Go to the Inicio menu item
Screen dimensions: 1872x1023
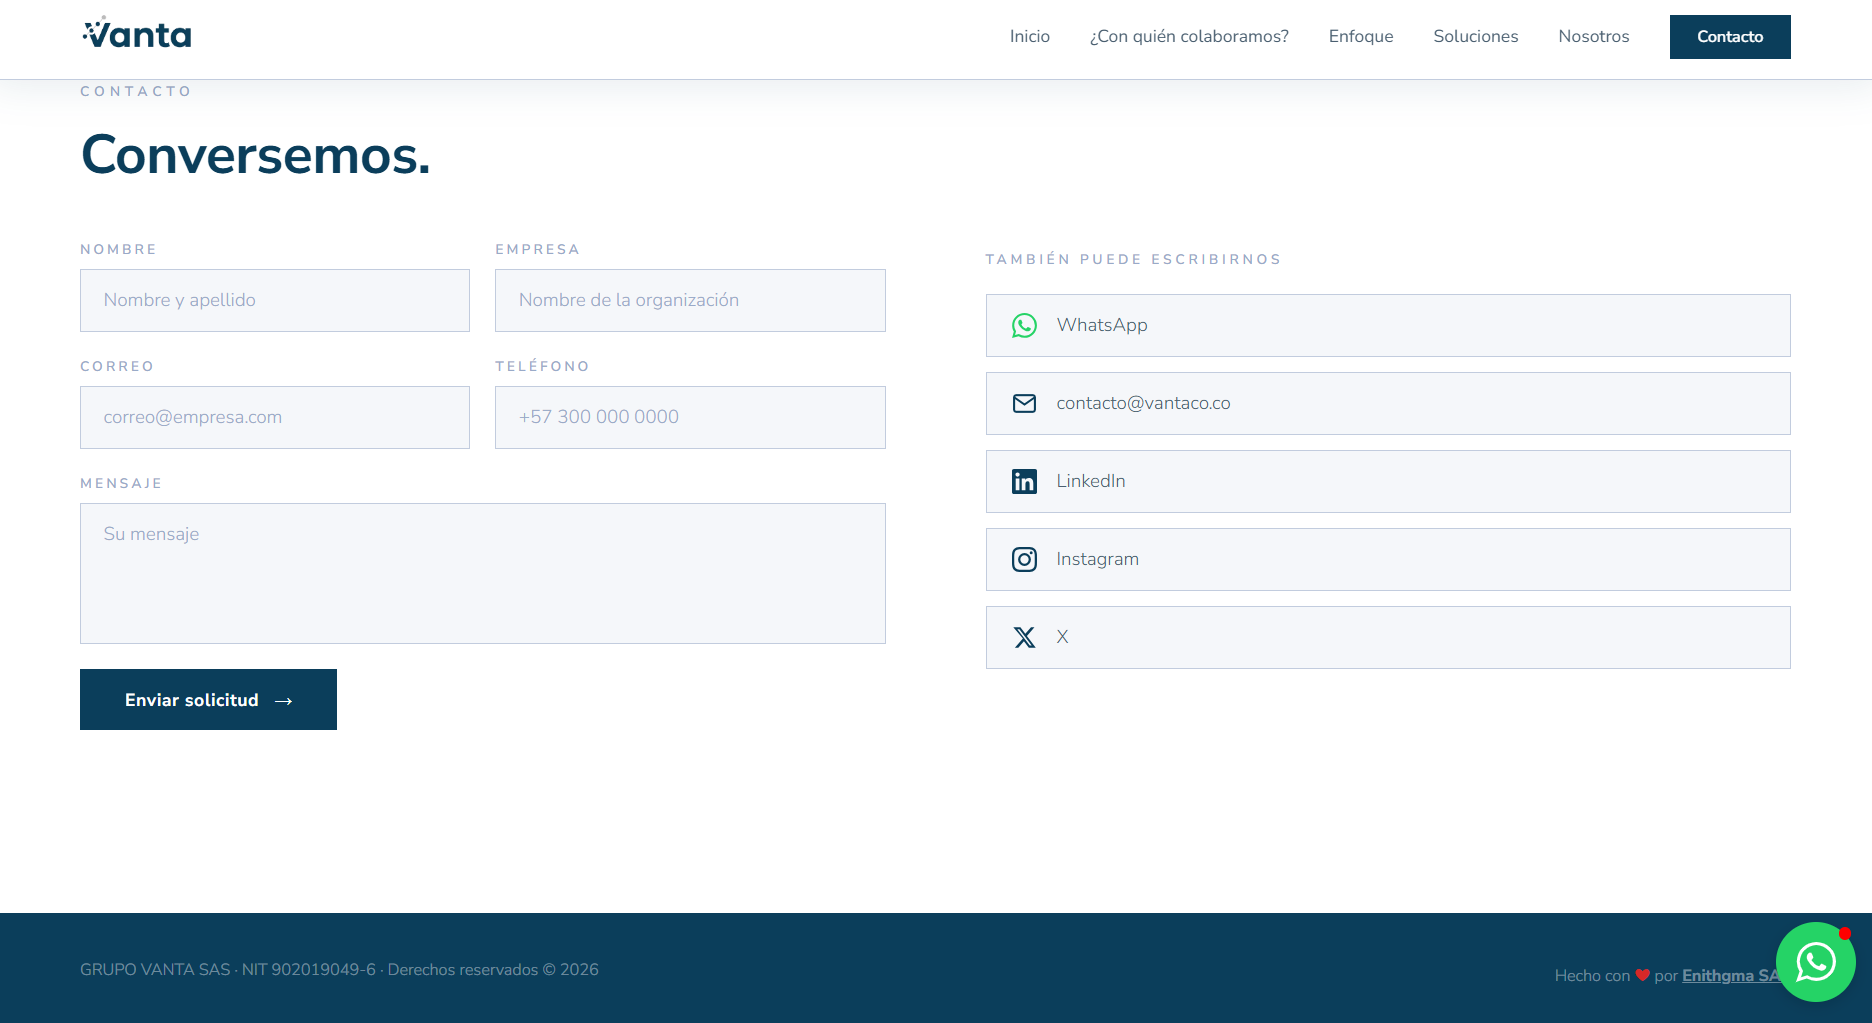(x=1029, y=37)
